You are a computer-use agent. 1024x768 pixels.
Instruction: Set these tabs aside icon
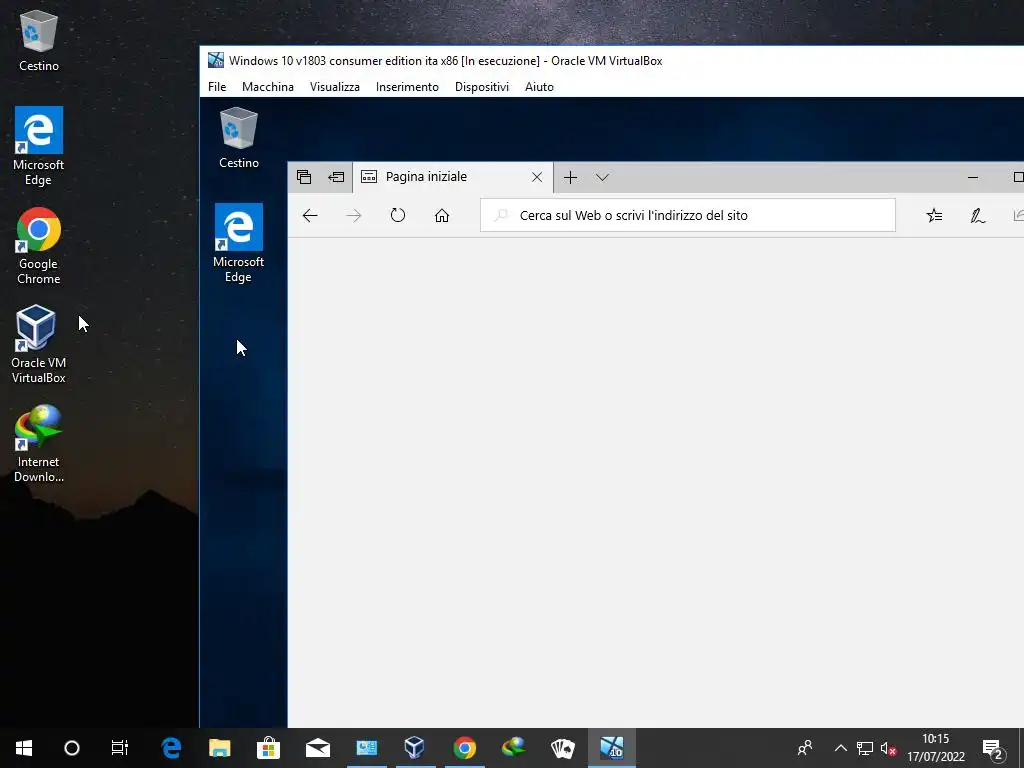(x=336, y=177)
